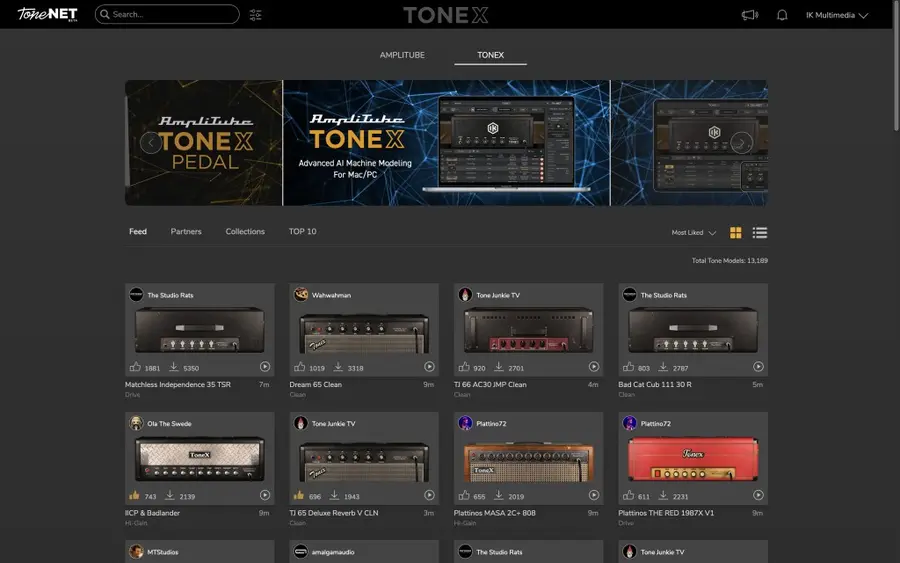The width and height of the screenshot is (900, 563).
Task: Download Bad Cat Cub 111 30 R
Action: [x=663, y=367]
